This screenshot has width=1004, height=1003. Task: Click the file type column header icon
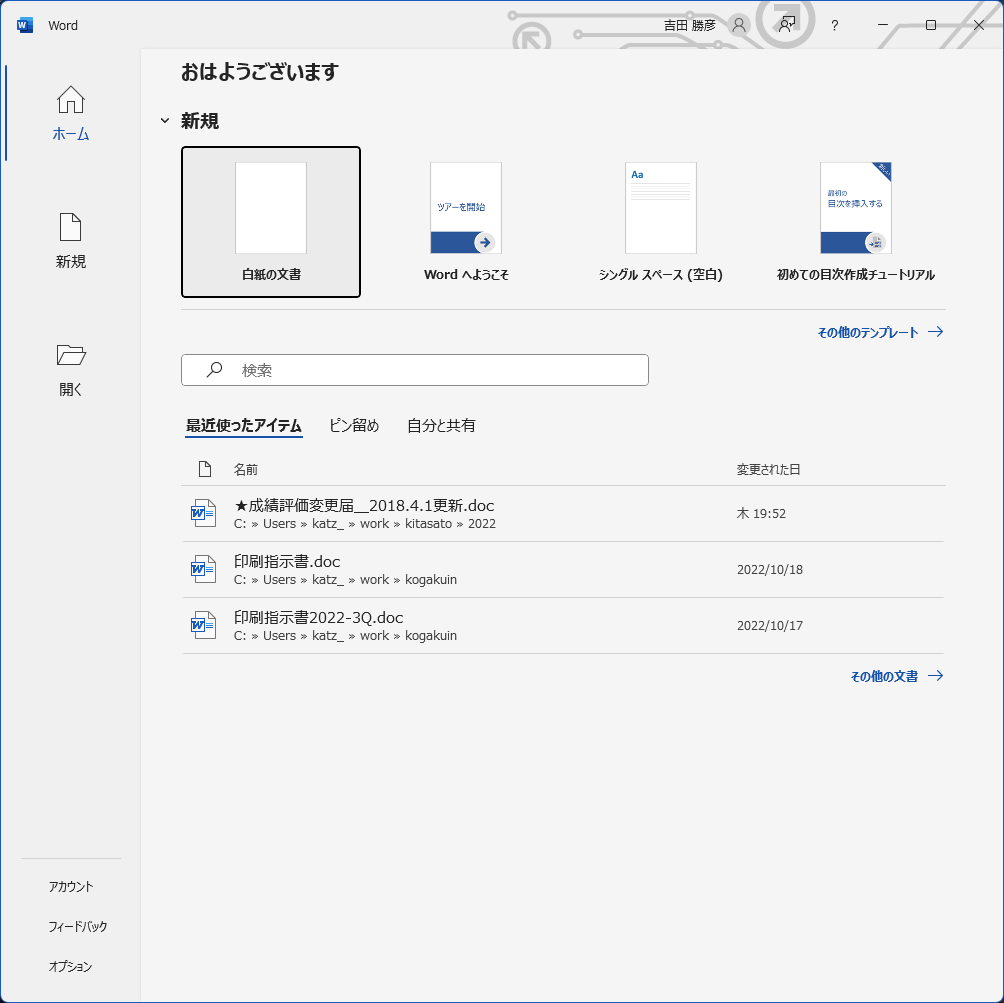205,469
